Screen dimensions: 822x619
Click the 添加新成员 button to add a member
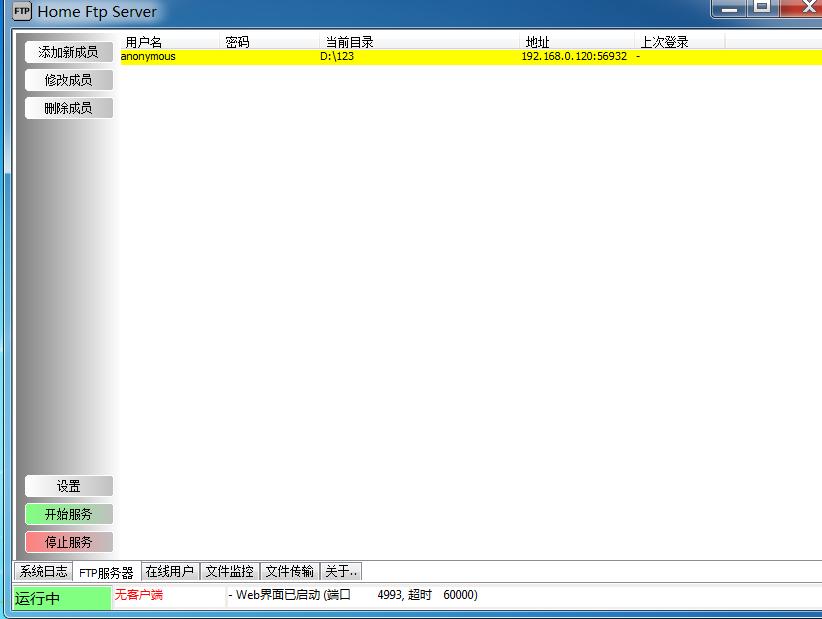pyautogui.click(x=68, y=52)
